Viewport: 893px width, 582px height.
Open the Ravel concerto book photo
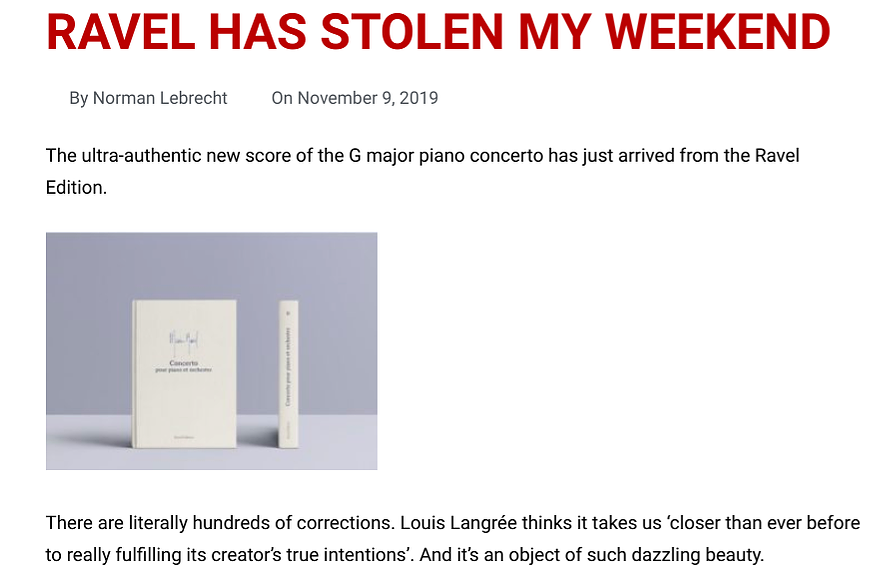pos(211,351)
